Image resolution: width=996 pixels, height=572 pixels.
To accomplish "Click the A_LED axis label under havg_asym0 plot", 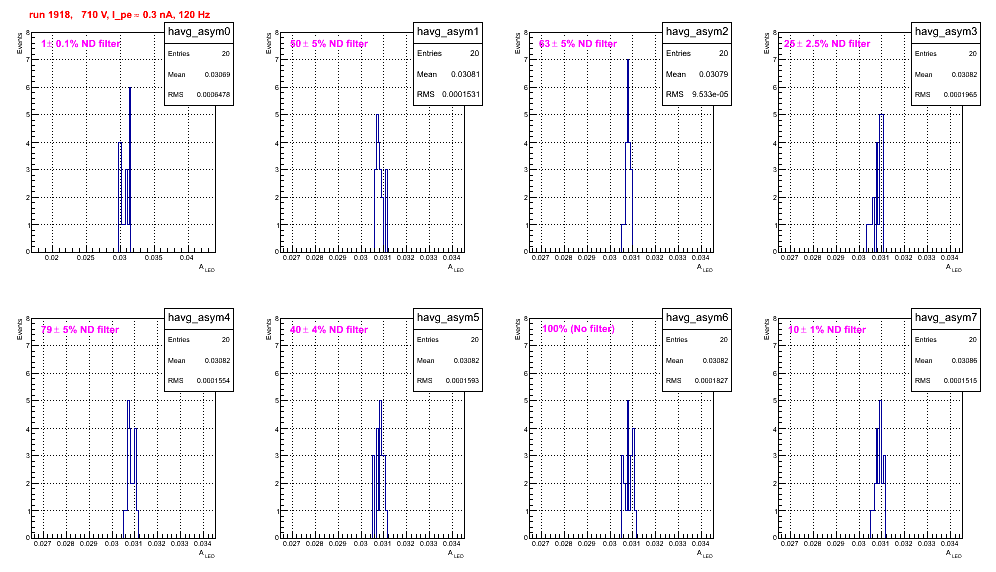I will point(207,268).
